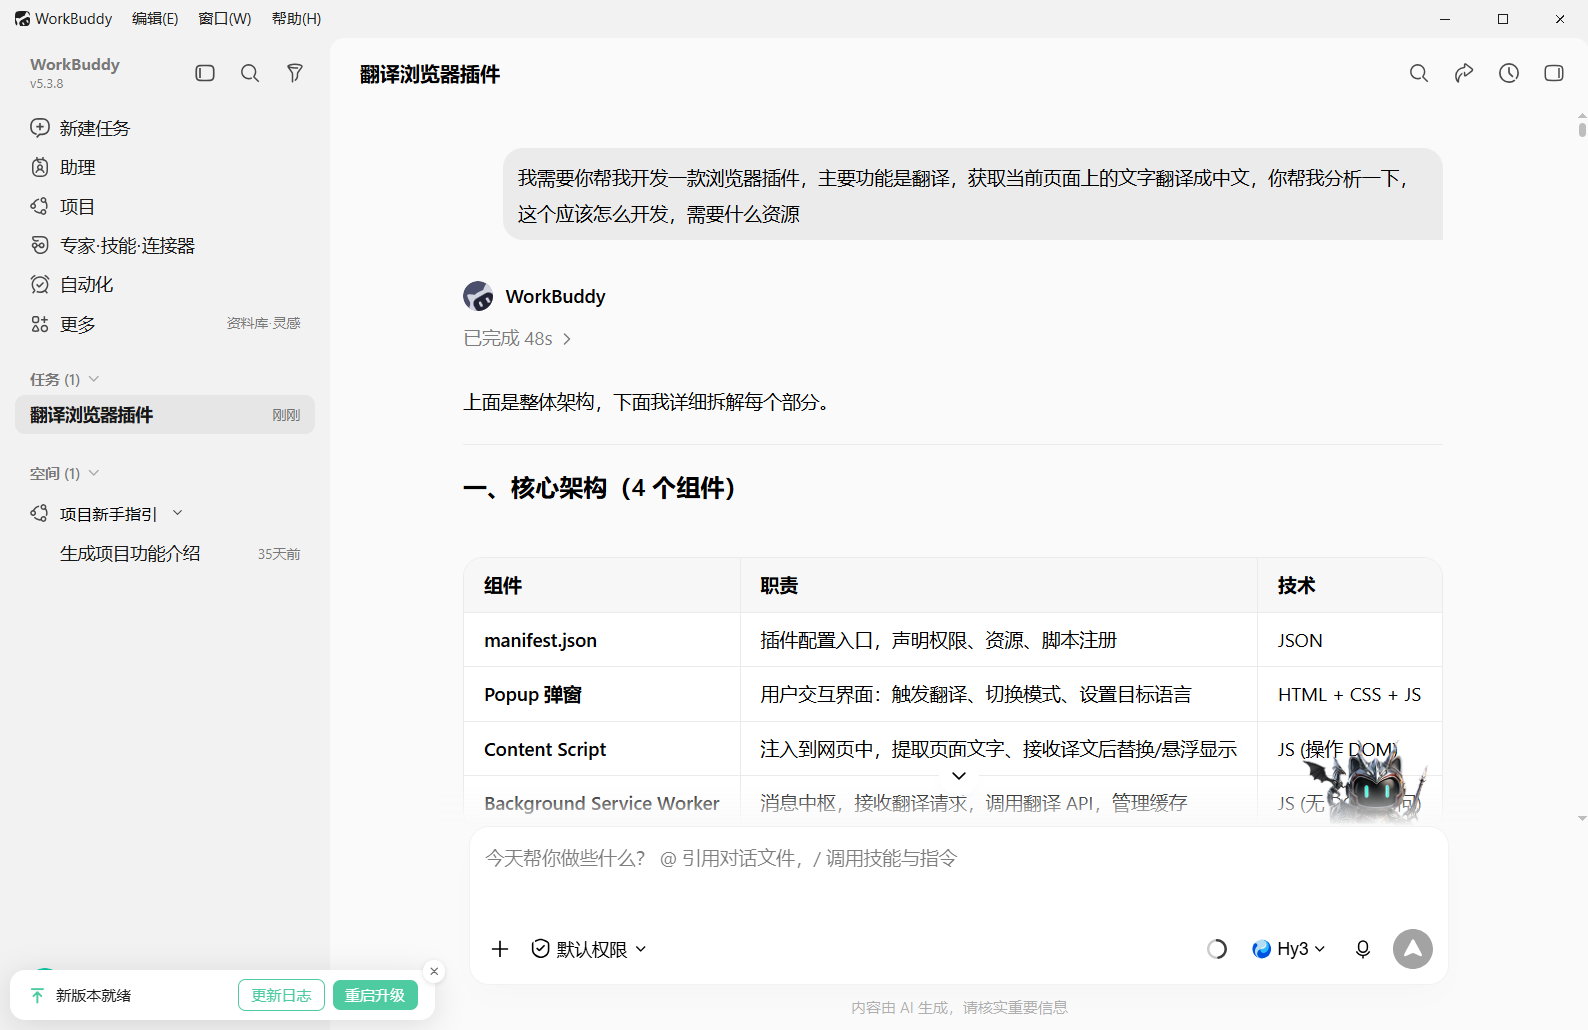Open sidebar search icon

tap(250, 73)
